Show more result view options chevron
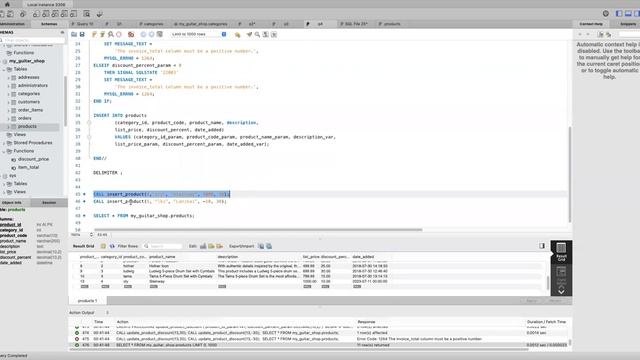This screenshot has width=640, height=360. coord(561,292)
